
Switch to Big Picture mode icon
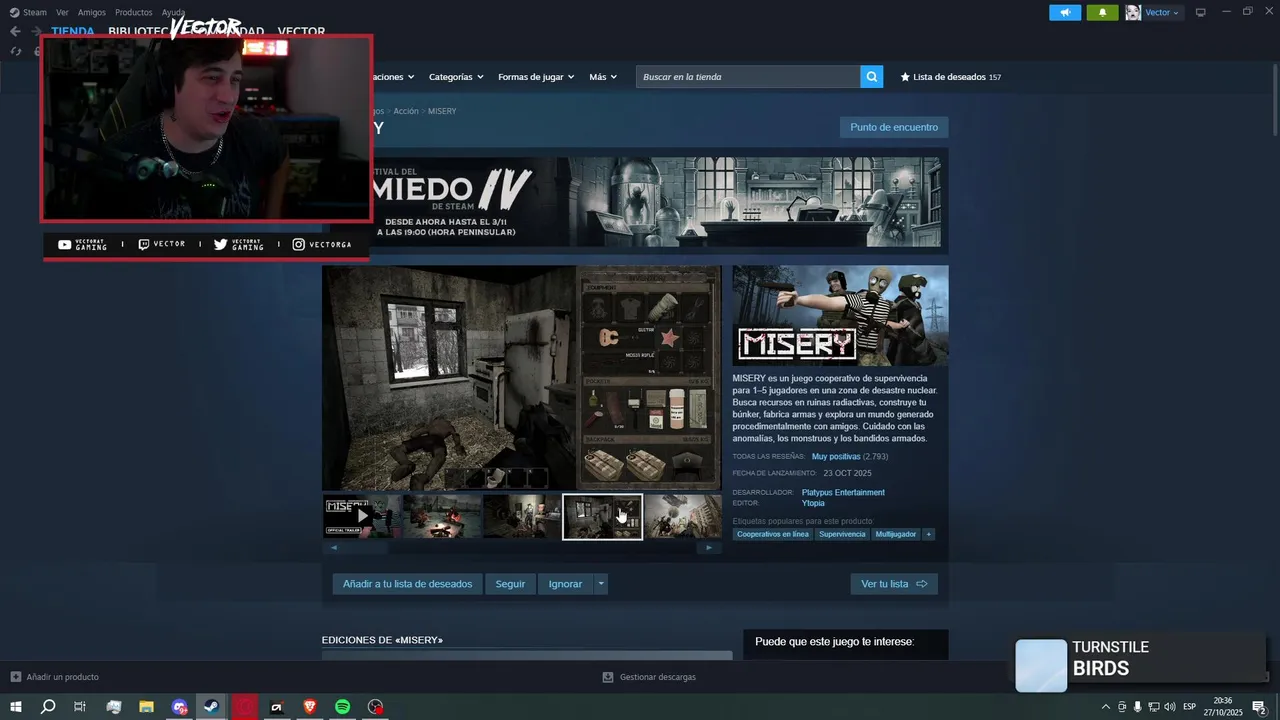click(x=1201, y=12)
